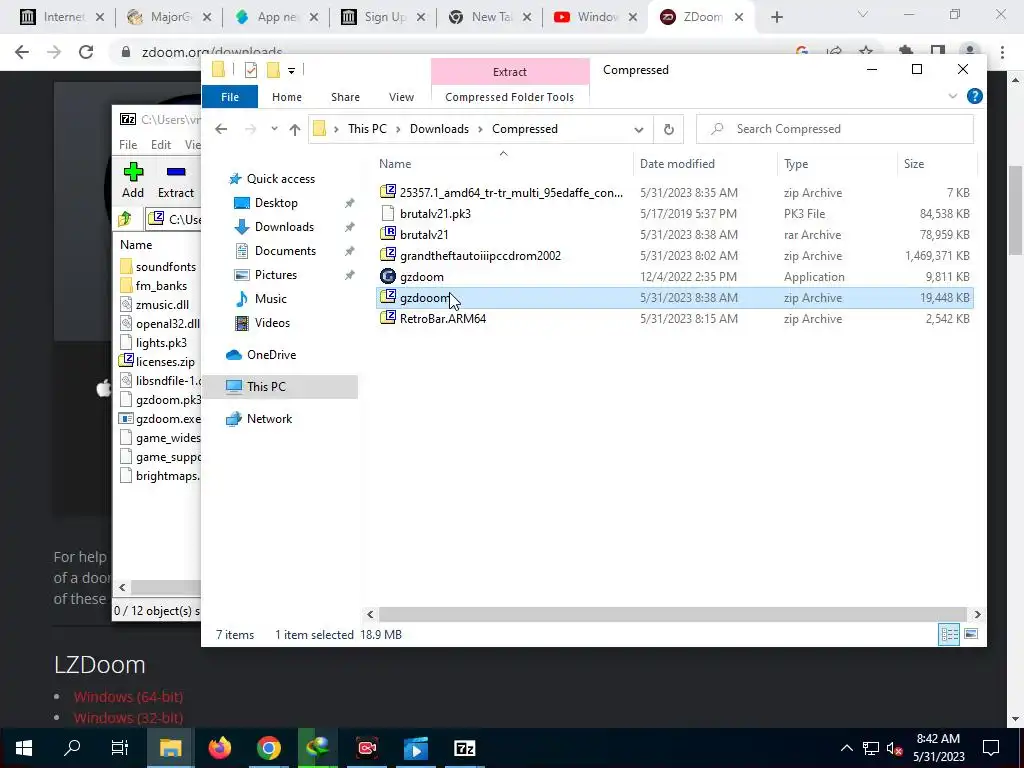Bookmark this page with star icon
The height and width of the screenshot is (768, 1024).
tap(866, 52)
